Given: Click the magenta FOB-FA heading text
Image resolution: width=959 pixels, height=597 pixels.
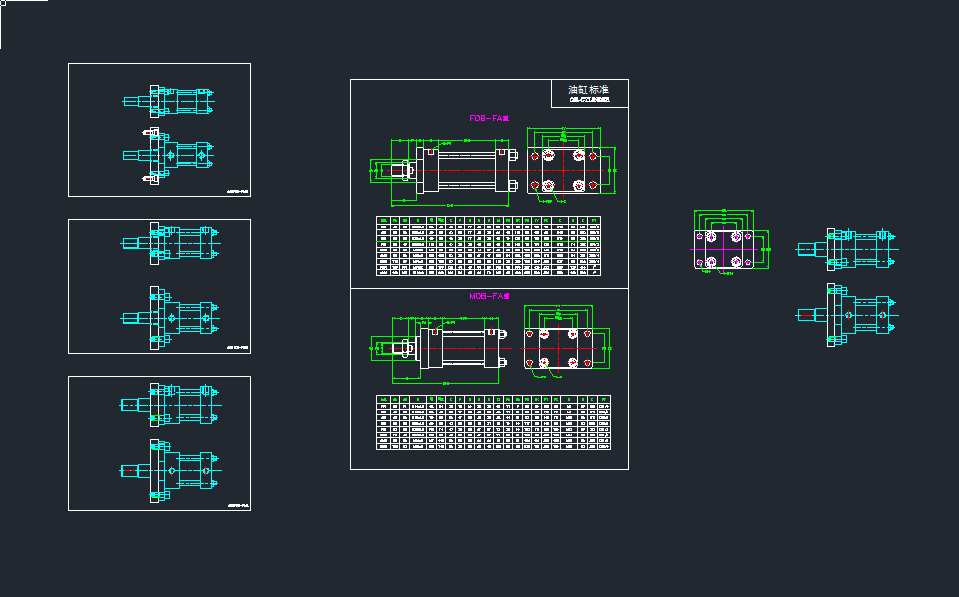Looking at the screenshot, I should (489, 119).
